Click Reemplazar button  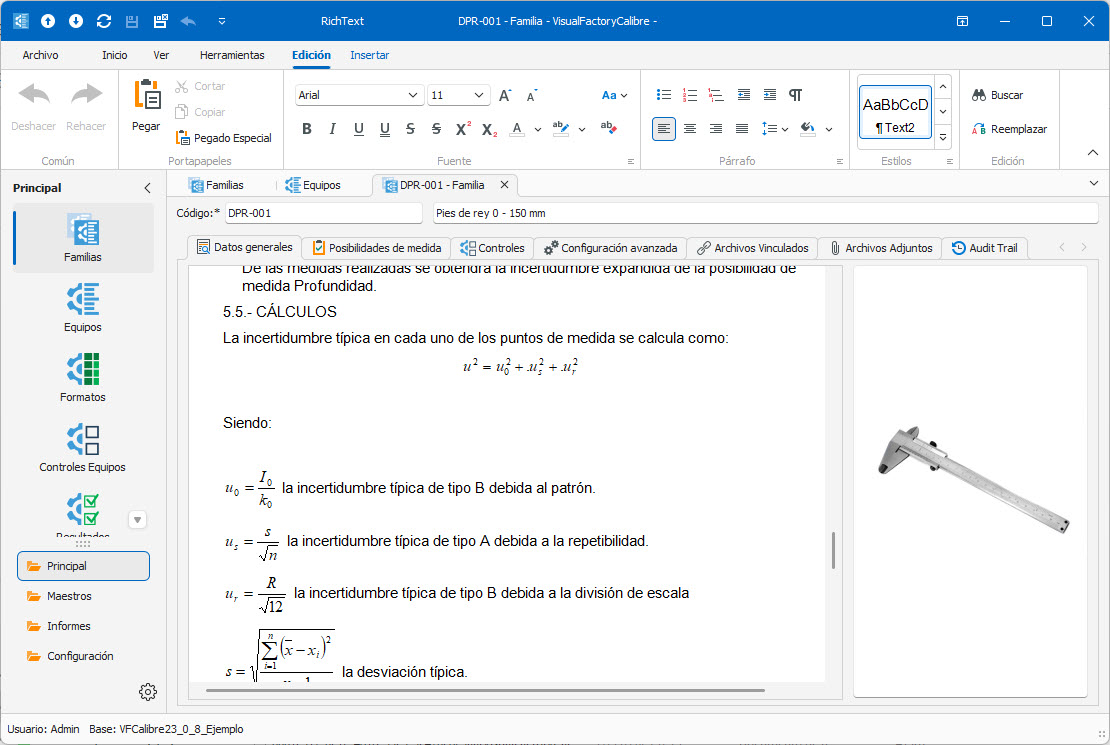tap(1009, 129)
